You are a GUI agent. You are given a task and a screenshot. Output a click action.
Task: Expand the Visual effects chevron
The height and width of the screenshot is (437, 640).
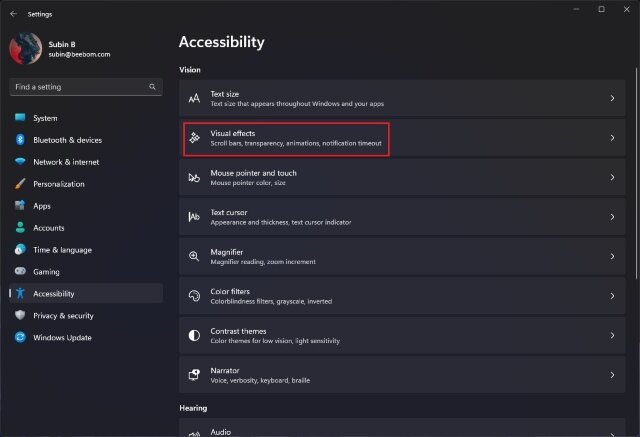pyautogui.click(x=612, y=138)
